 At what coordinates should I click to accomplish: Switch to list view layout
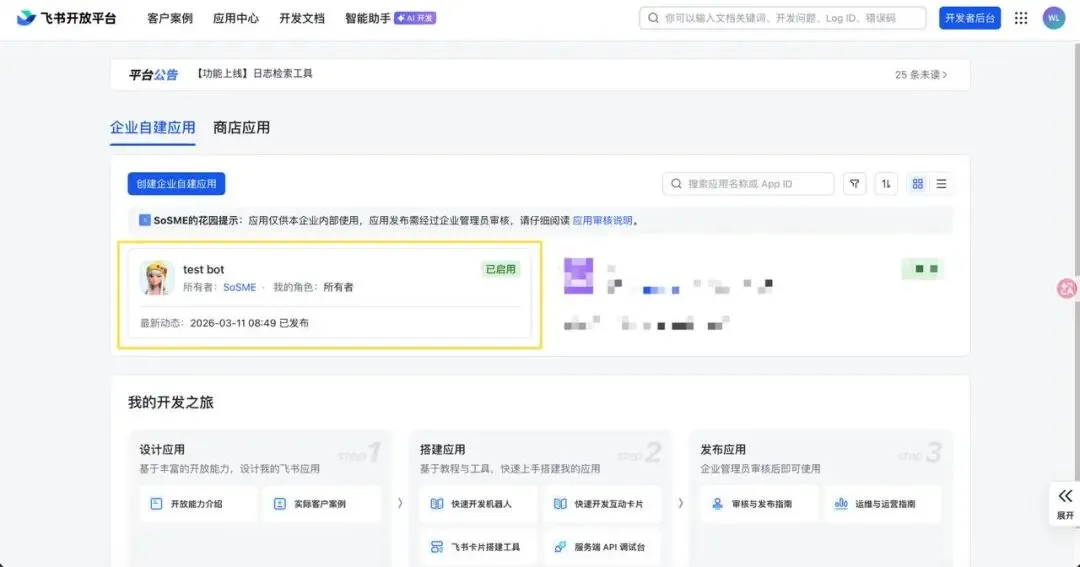[x=941, y=184]
